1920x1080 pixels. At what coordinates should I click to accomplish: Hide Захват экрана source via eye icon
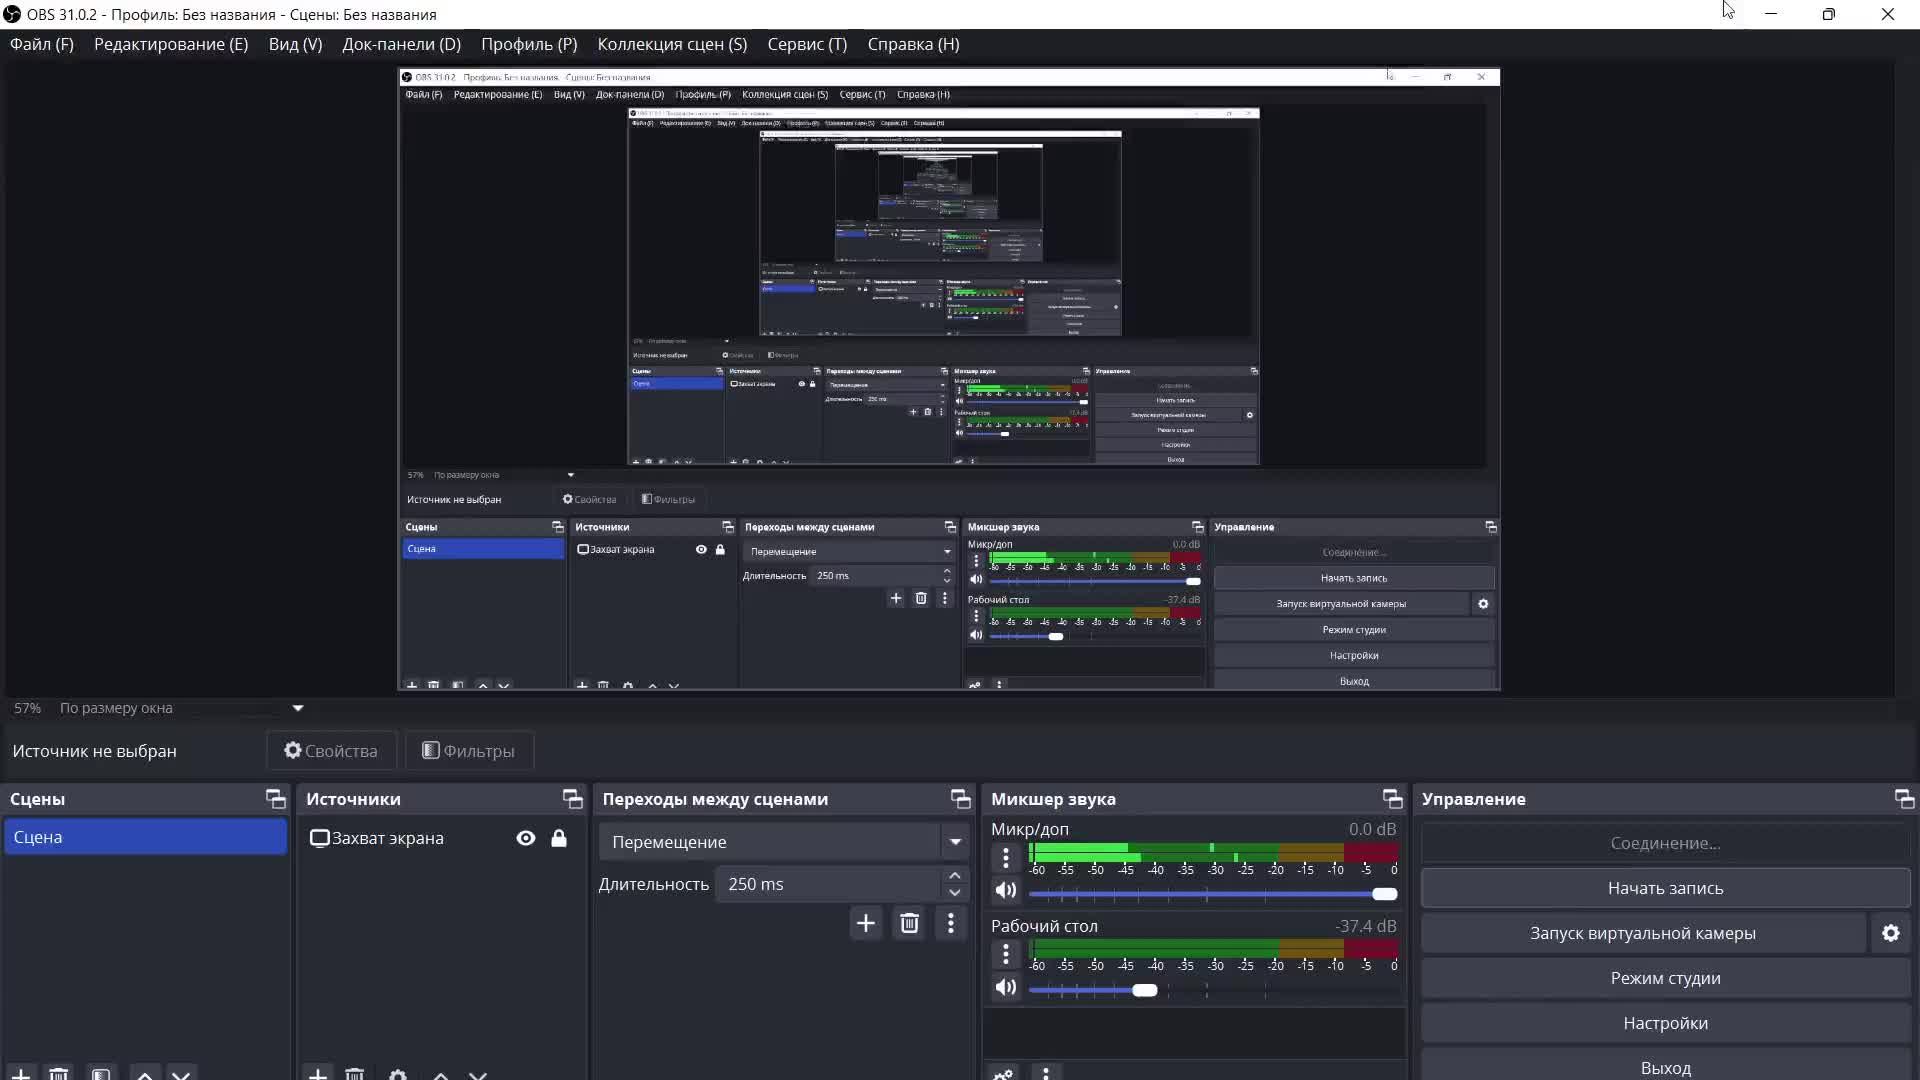click(526, 838)
